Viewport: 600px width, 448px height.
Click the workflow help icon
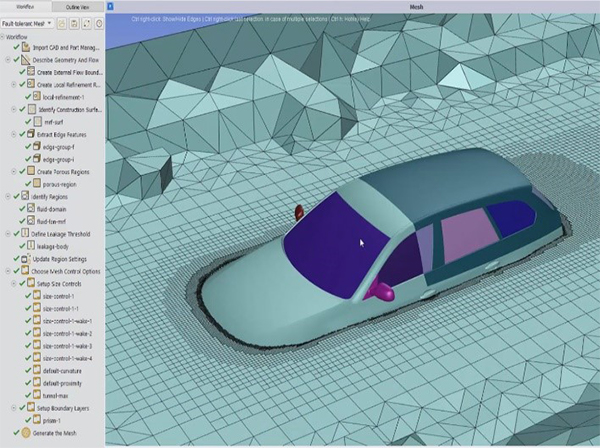(x=98, y=22)
